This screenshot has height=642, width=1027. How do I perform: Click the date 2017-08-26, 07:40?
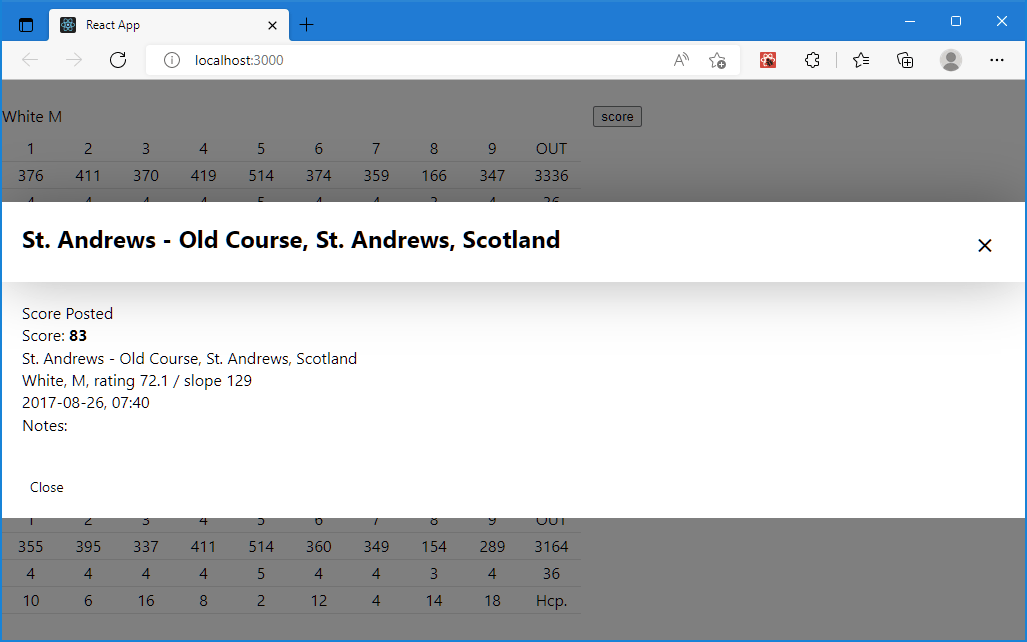pyautogui.click(x=86, y=403)
